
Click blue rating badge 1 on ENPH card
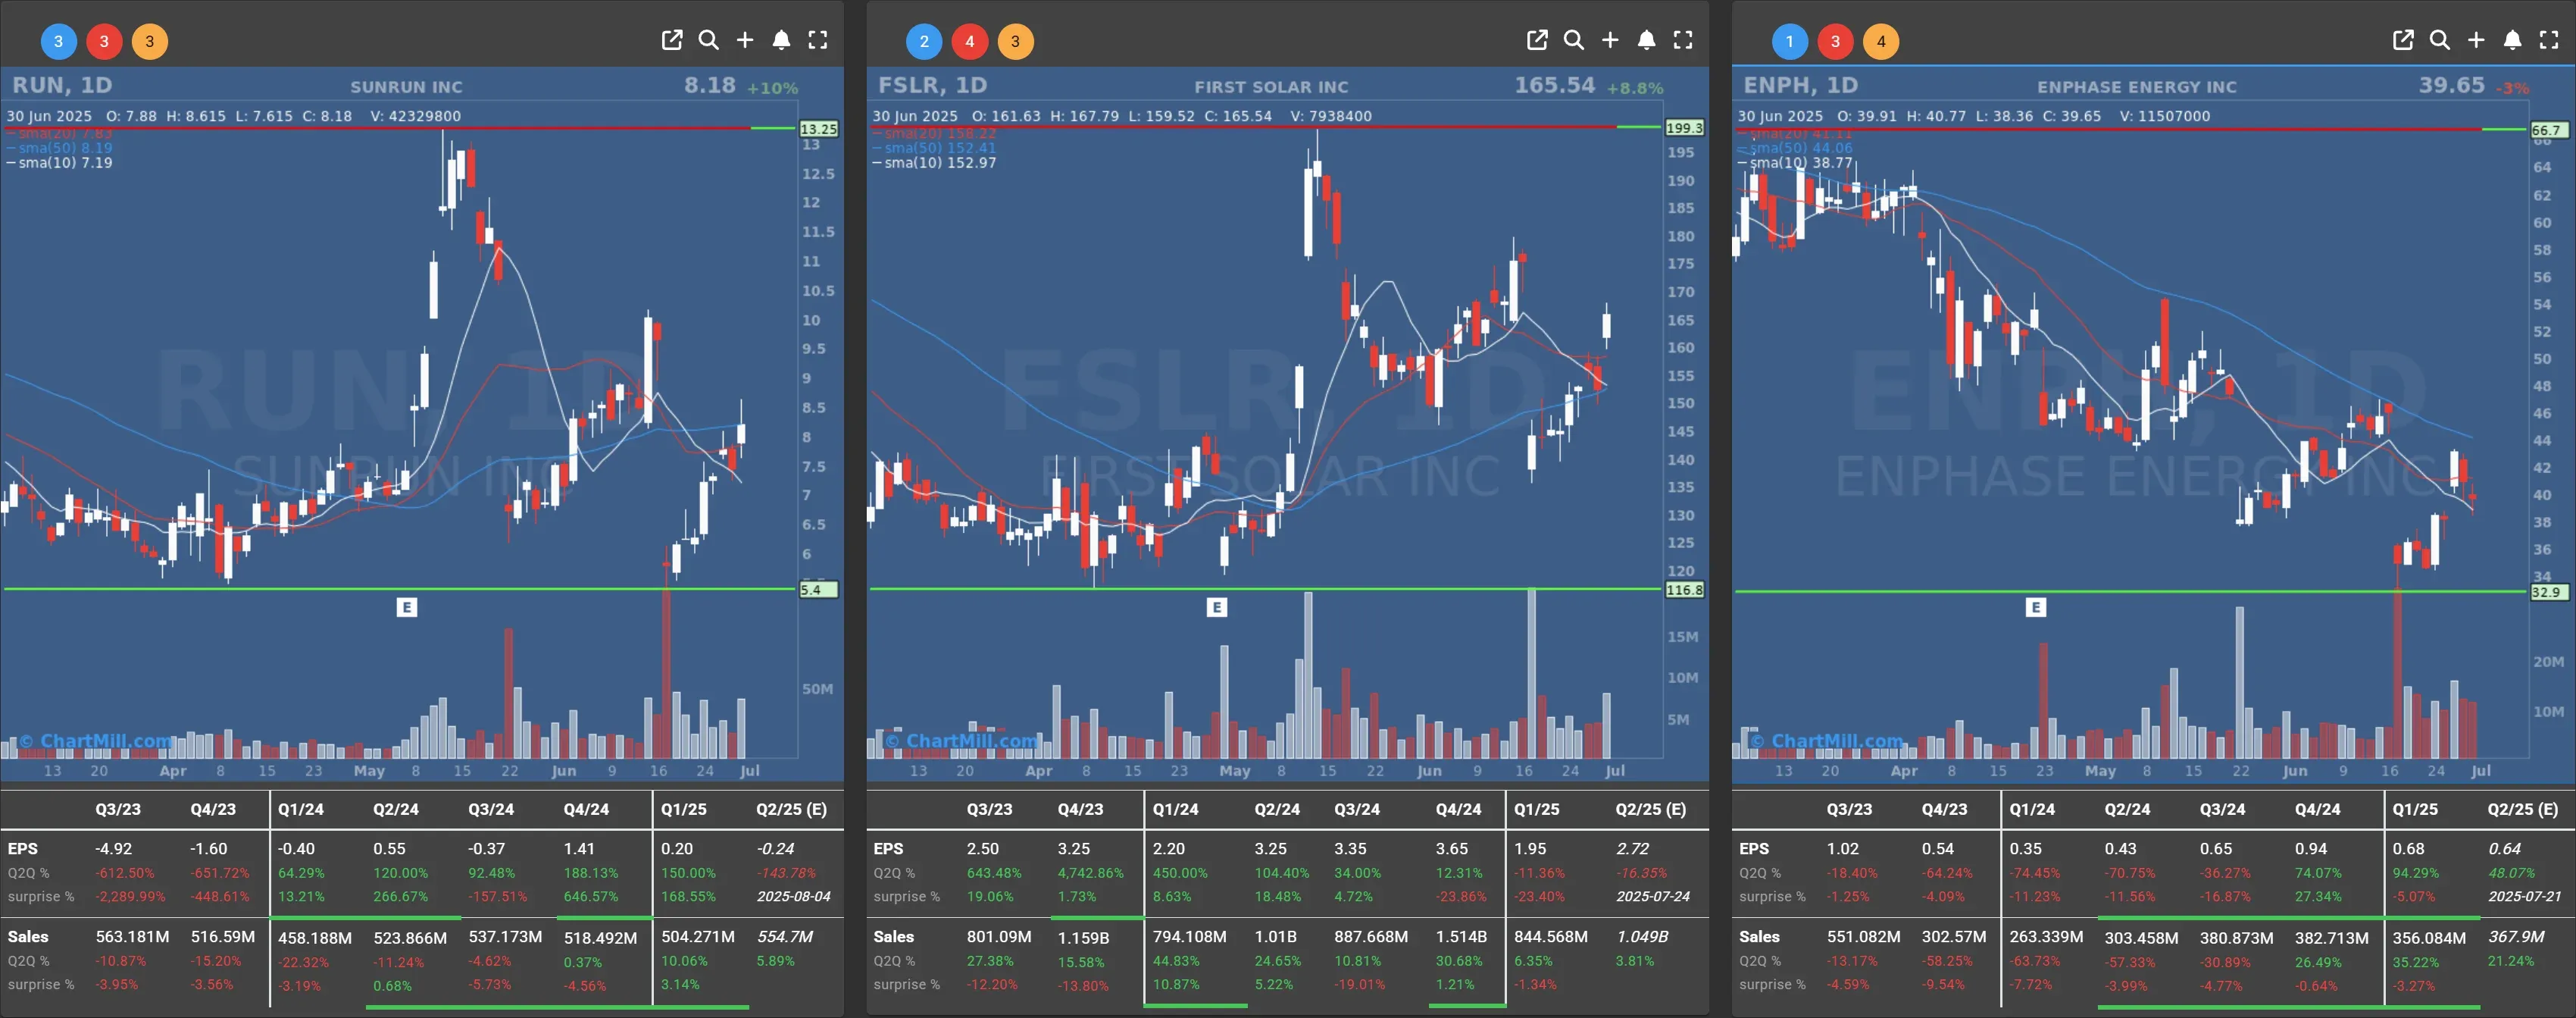[x=1789, y=41]
